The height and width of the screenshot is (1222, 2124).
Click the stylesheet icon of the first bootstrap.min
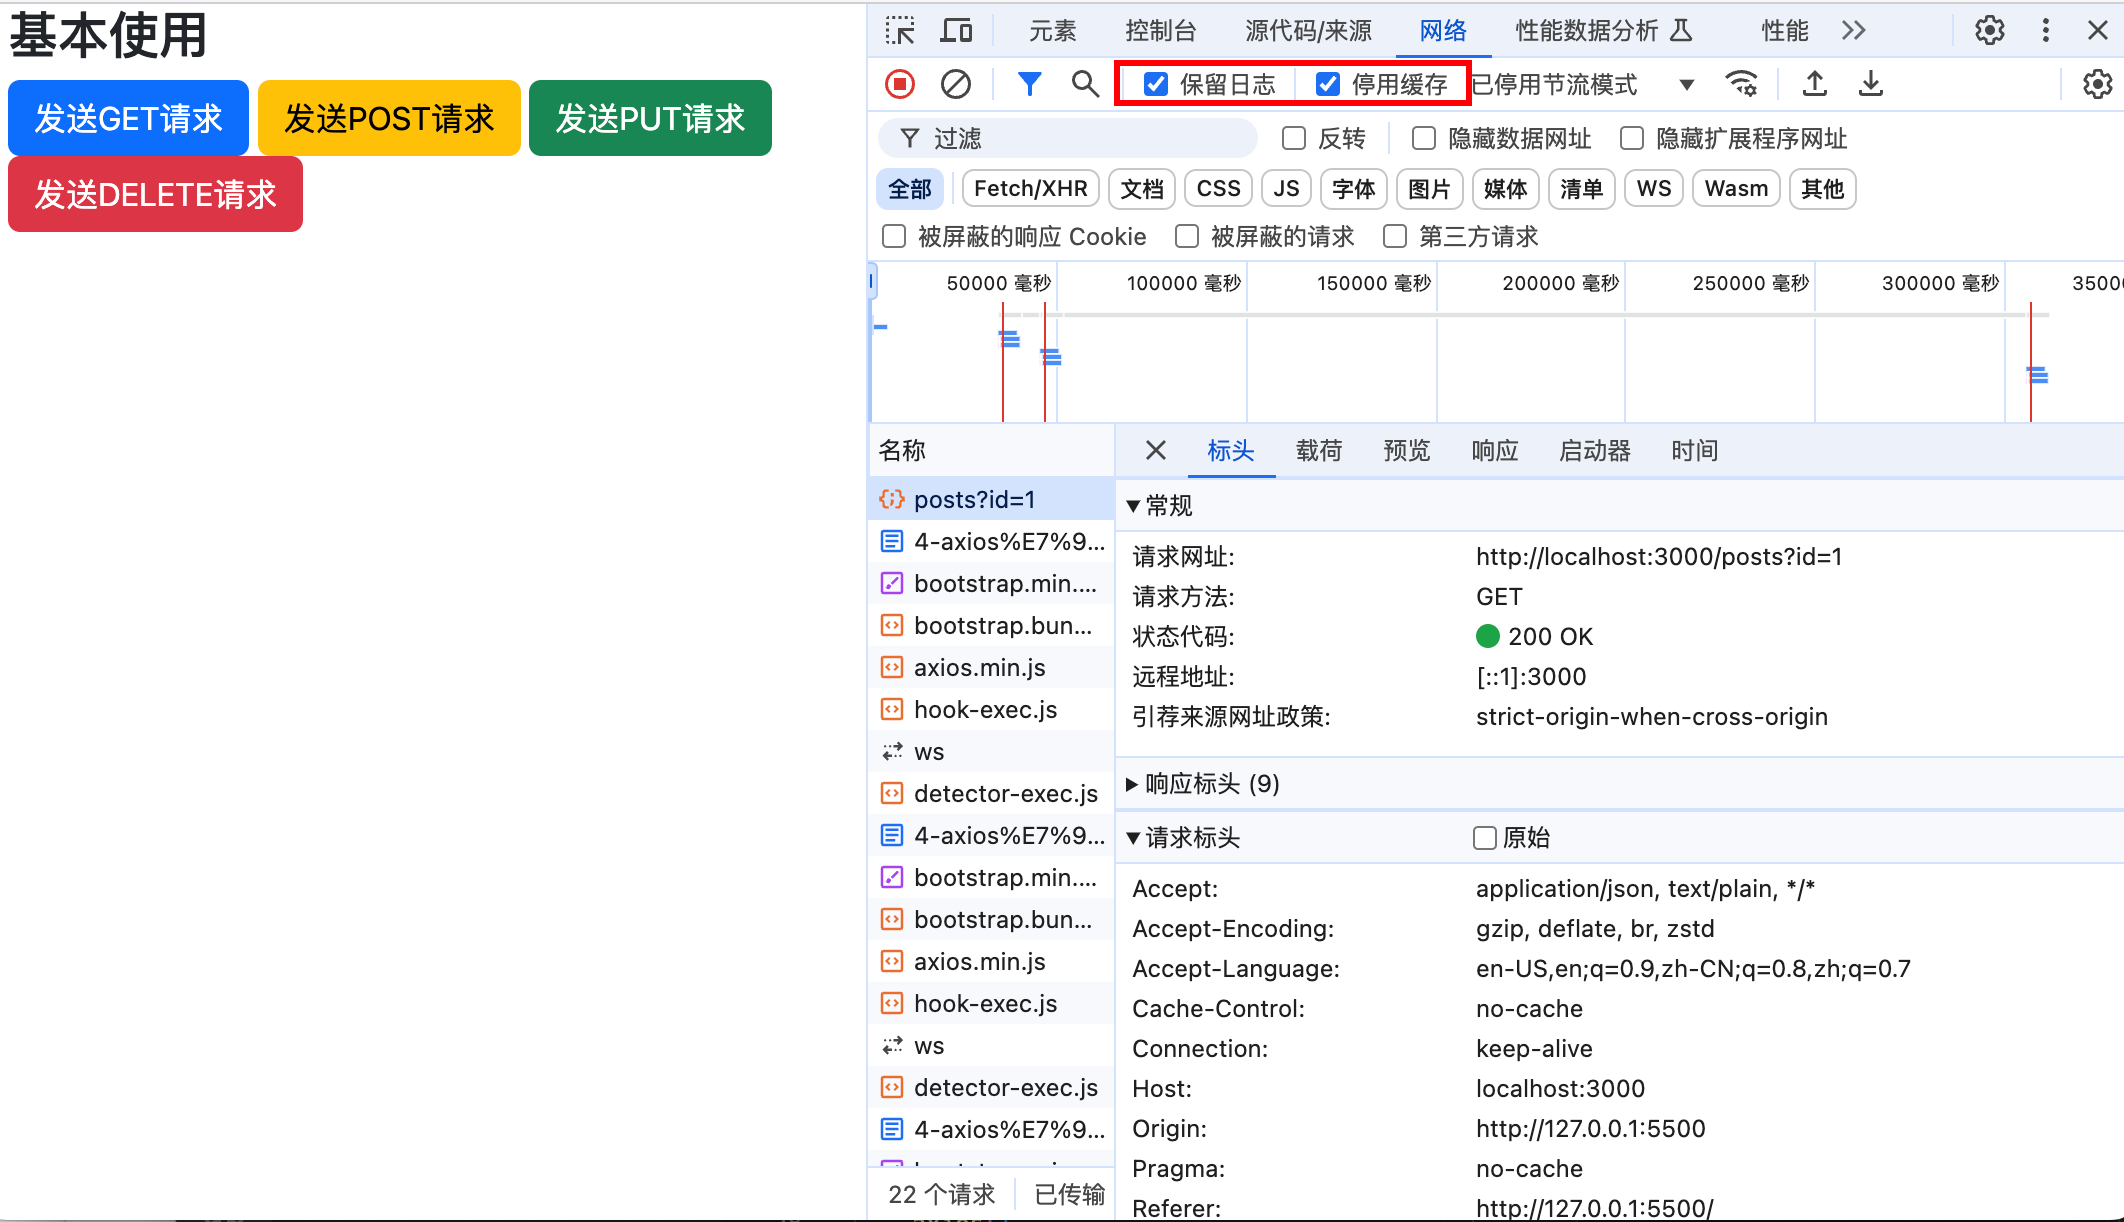pyautogui.click(x=891, y=583)
